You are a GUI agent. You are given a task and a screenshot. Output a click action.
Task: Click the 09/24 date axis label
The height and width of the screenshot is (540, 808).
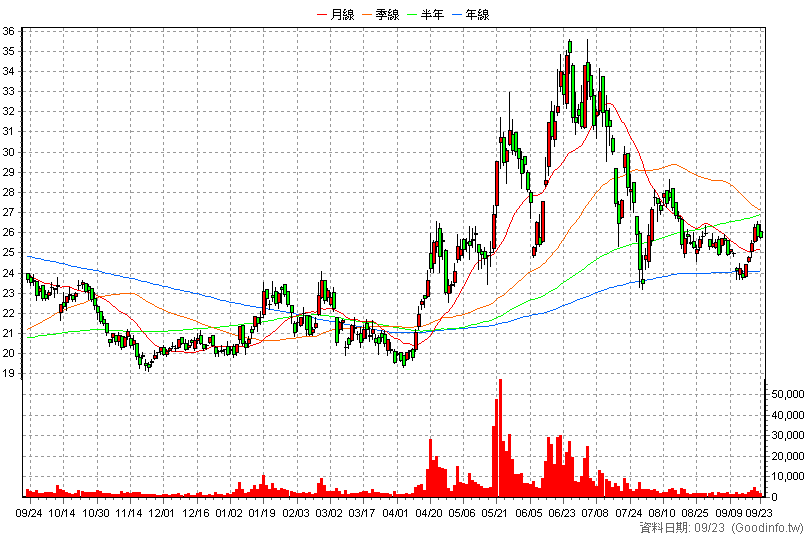[x=29, y=513]
